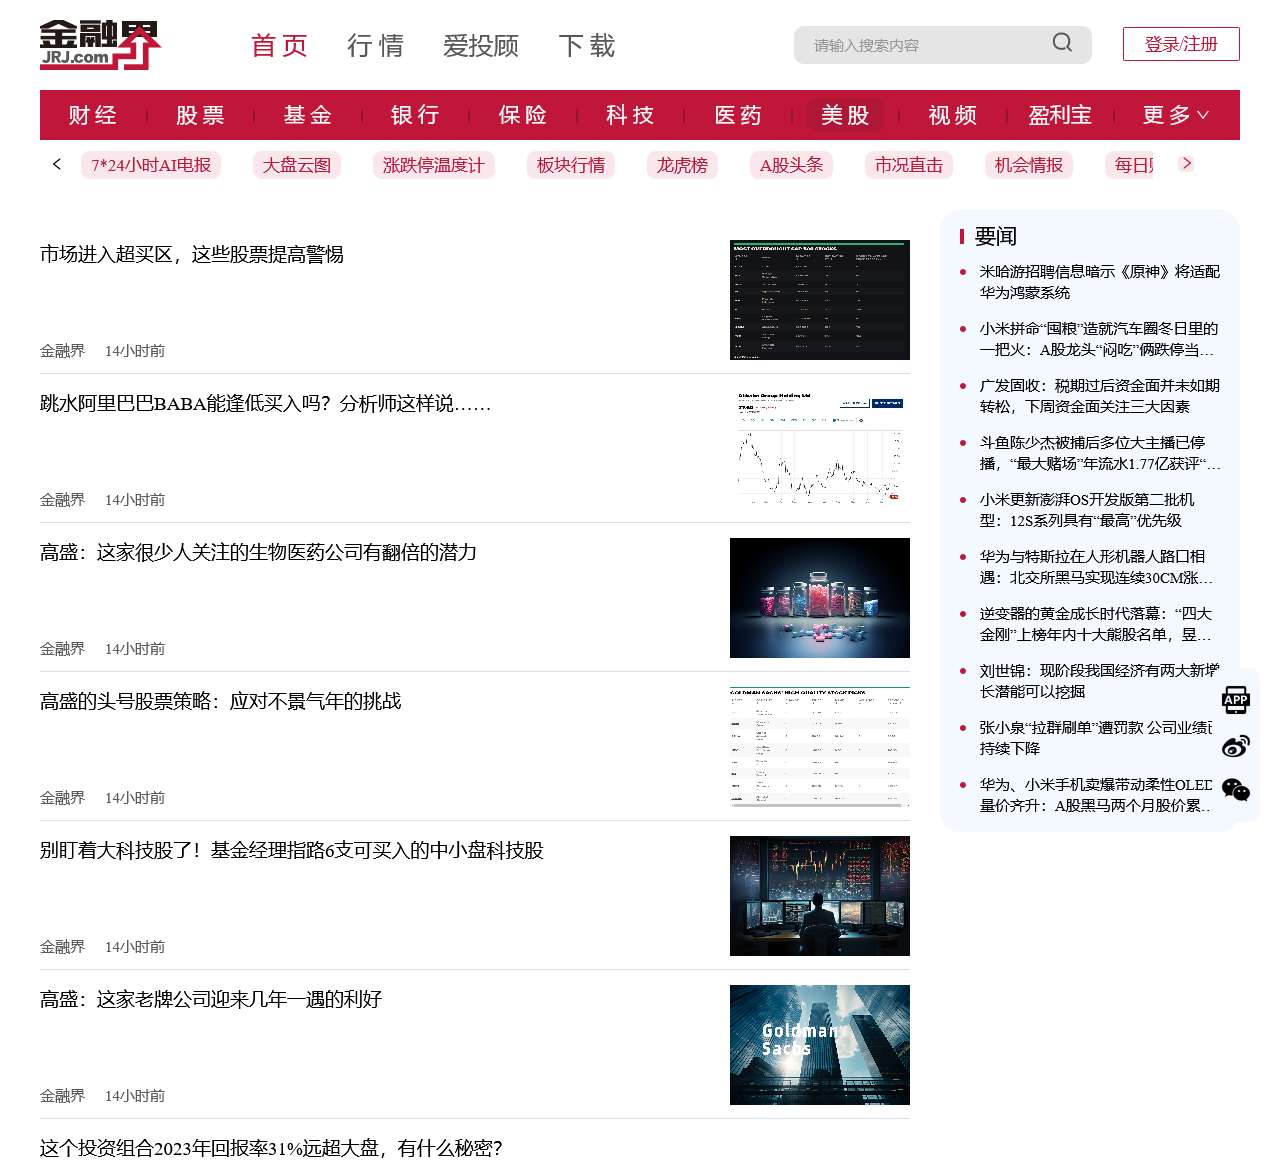1280x1167 pixels.
Task: Open article about 阿里巴巴BABA逢低买入
Action: point(265,404)
